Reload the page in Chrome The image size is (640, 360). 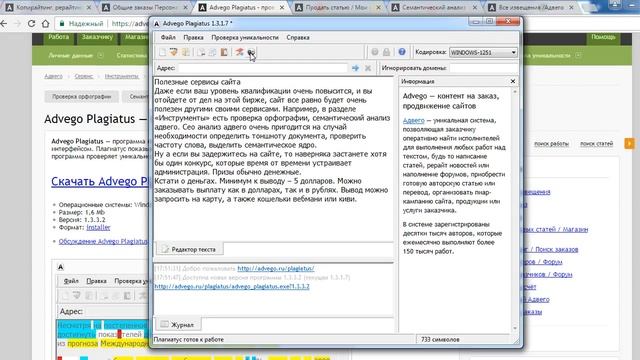coord(31,24)
